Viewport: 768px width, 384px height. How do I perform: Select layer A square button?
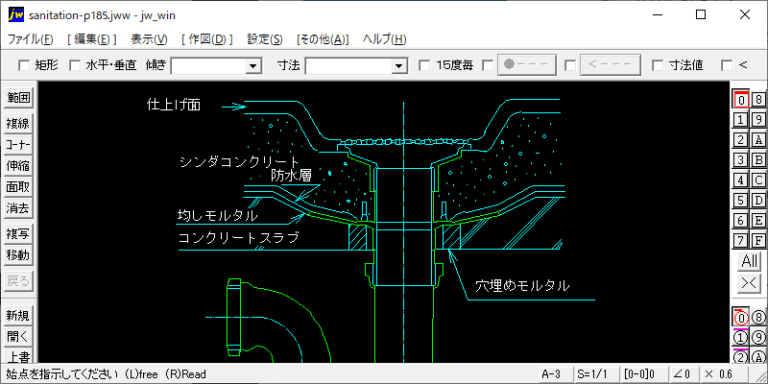coord(759,140)
